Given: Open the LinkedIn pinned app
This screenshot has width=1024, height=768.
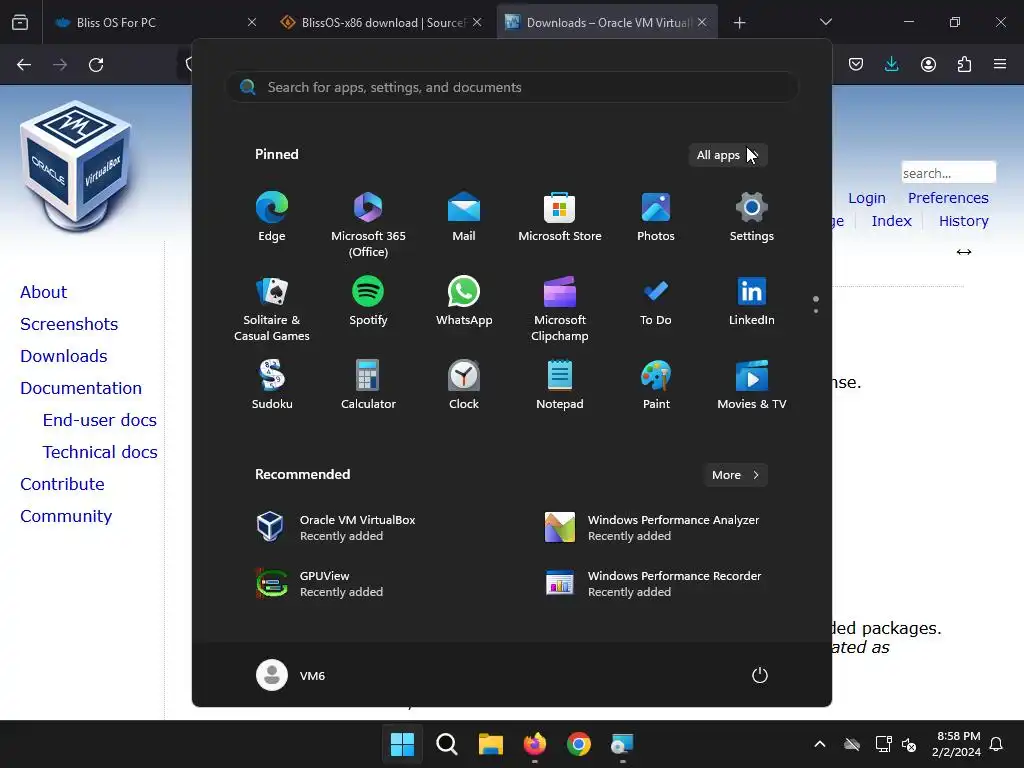Looking at the screenshot, I should (752, 300).
